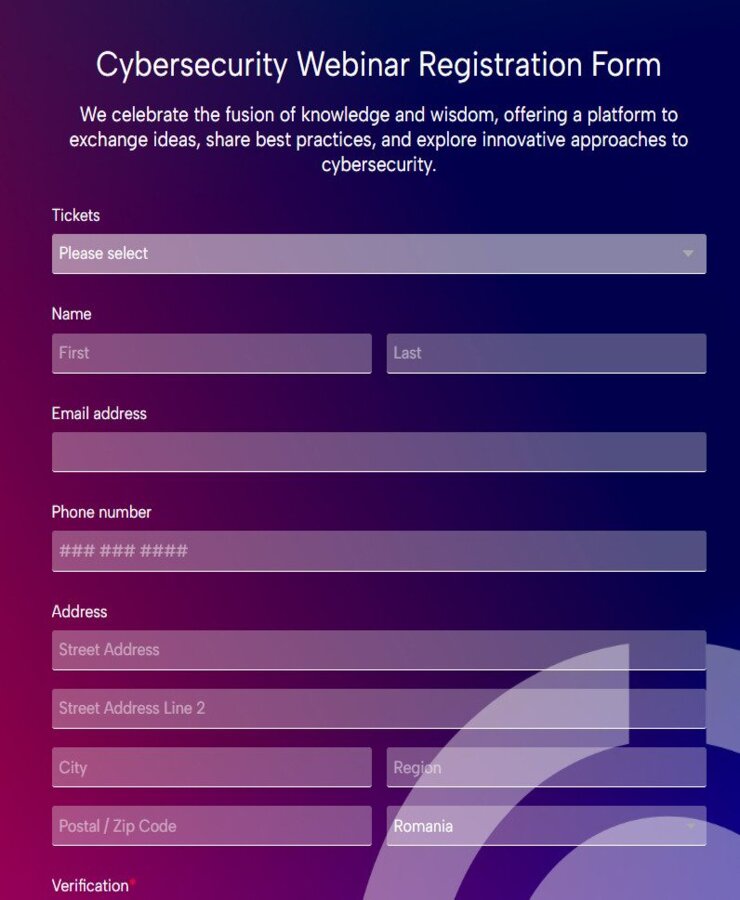Screen dimensions: 740x900
Task: Click the Tickets field label
Action: click(x=75, y=215)
